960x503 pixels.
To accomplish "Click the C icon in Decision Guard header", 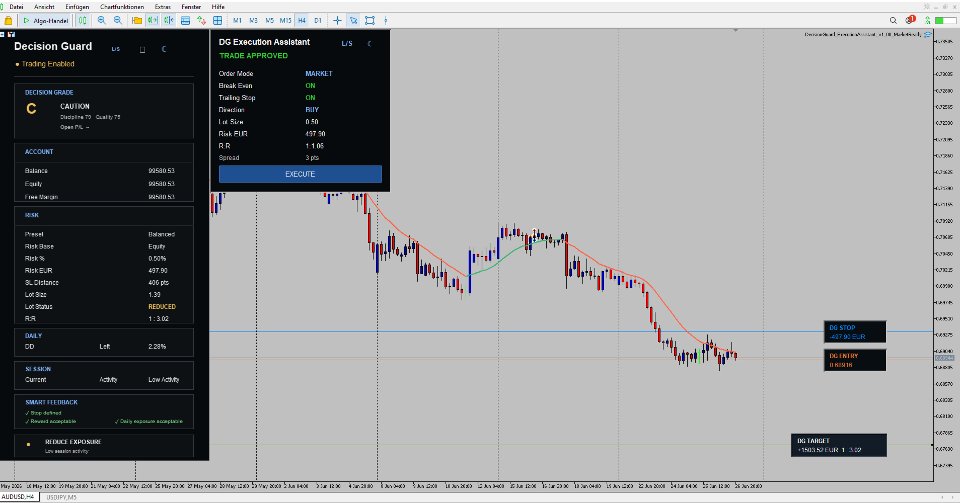I will [x=163, y=49].
